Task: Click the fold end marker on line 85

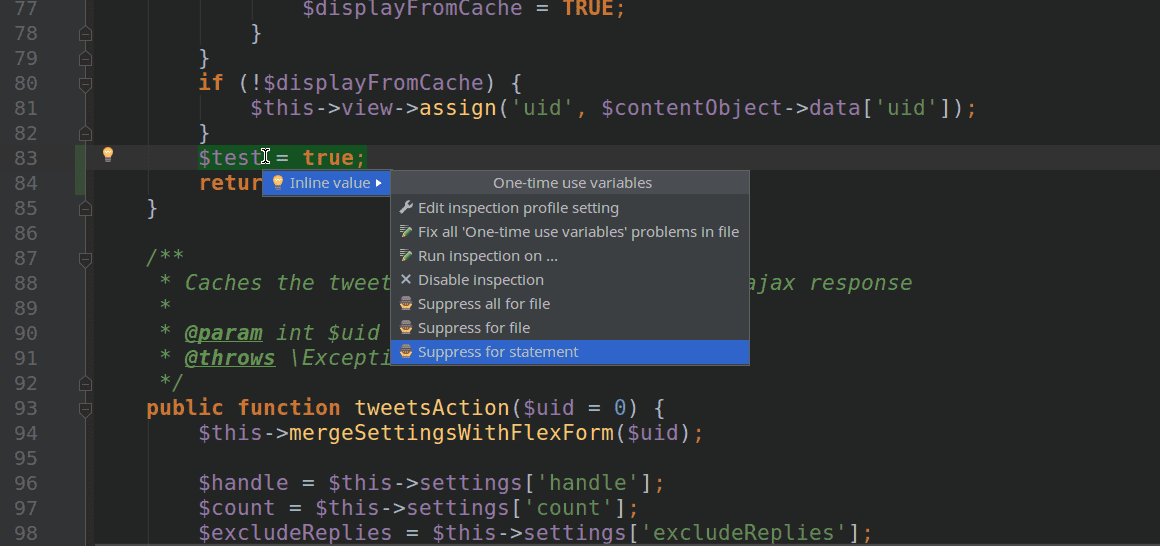Action: tap(85, 209)
